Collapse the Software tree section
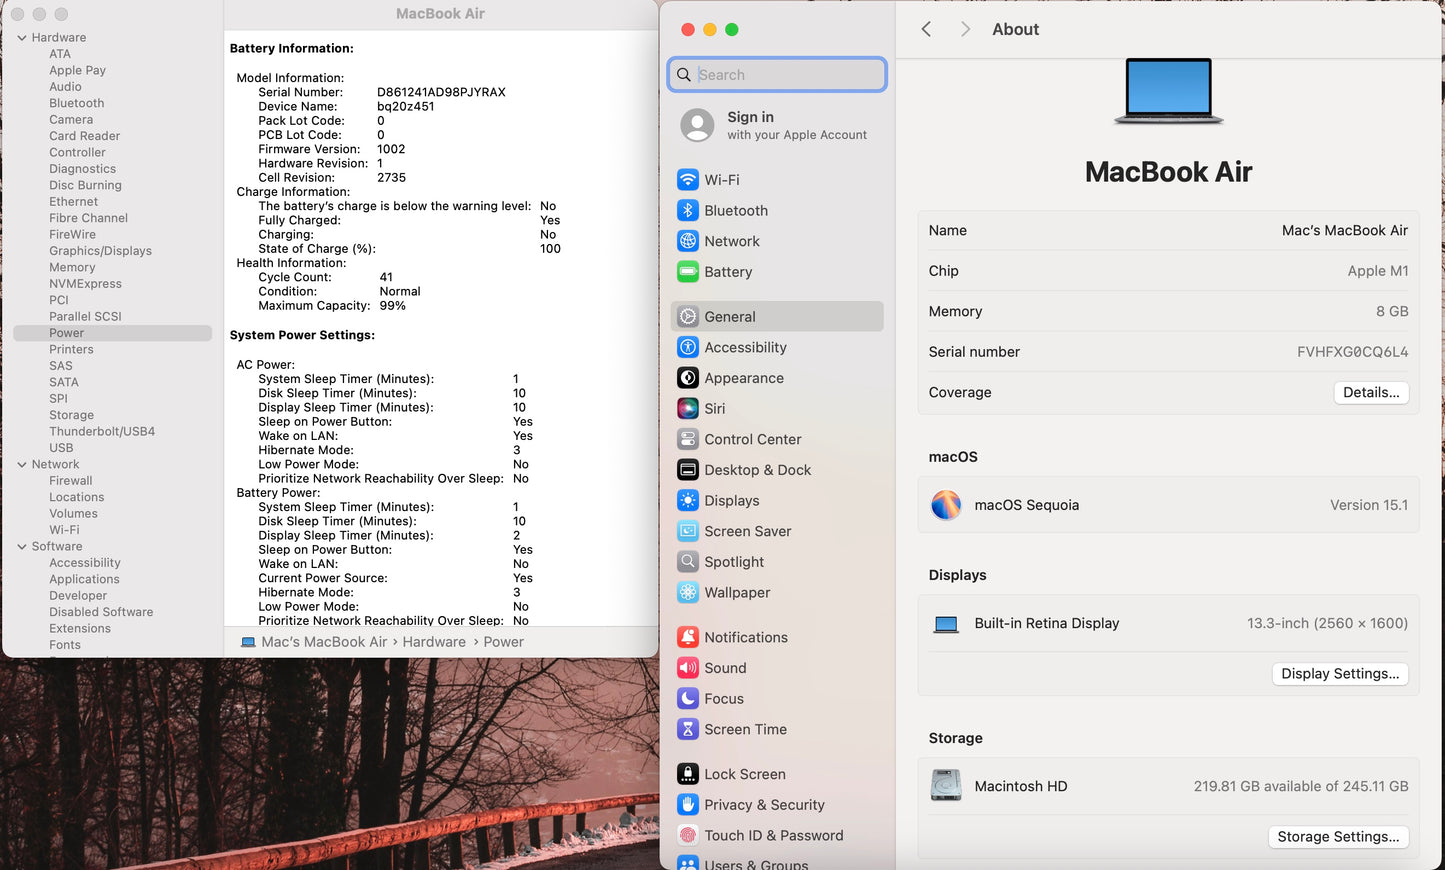Viewport: 1445px width, 870px height. (x=22, y=547)
